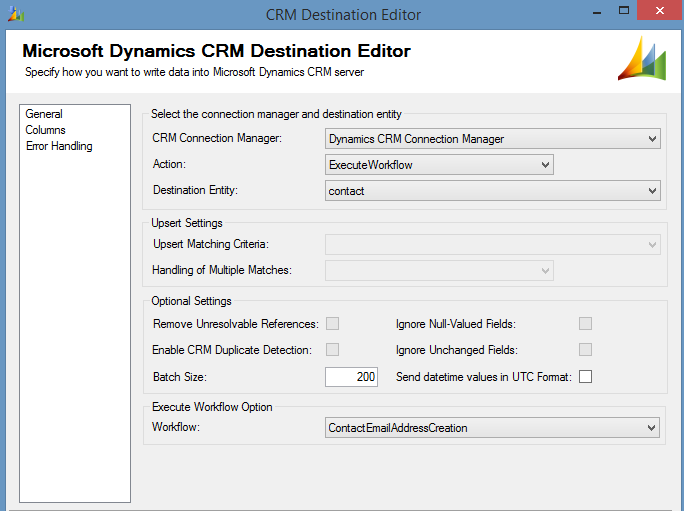Close the CRM Destination Editor window

pyautogui.click(x=659, y=12)
